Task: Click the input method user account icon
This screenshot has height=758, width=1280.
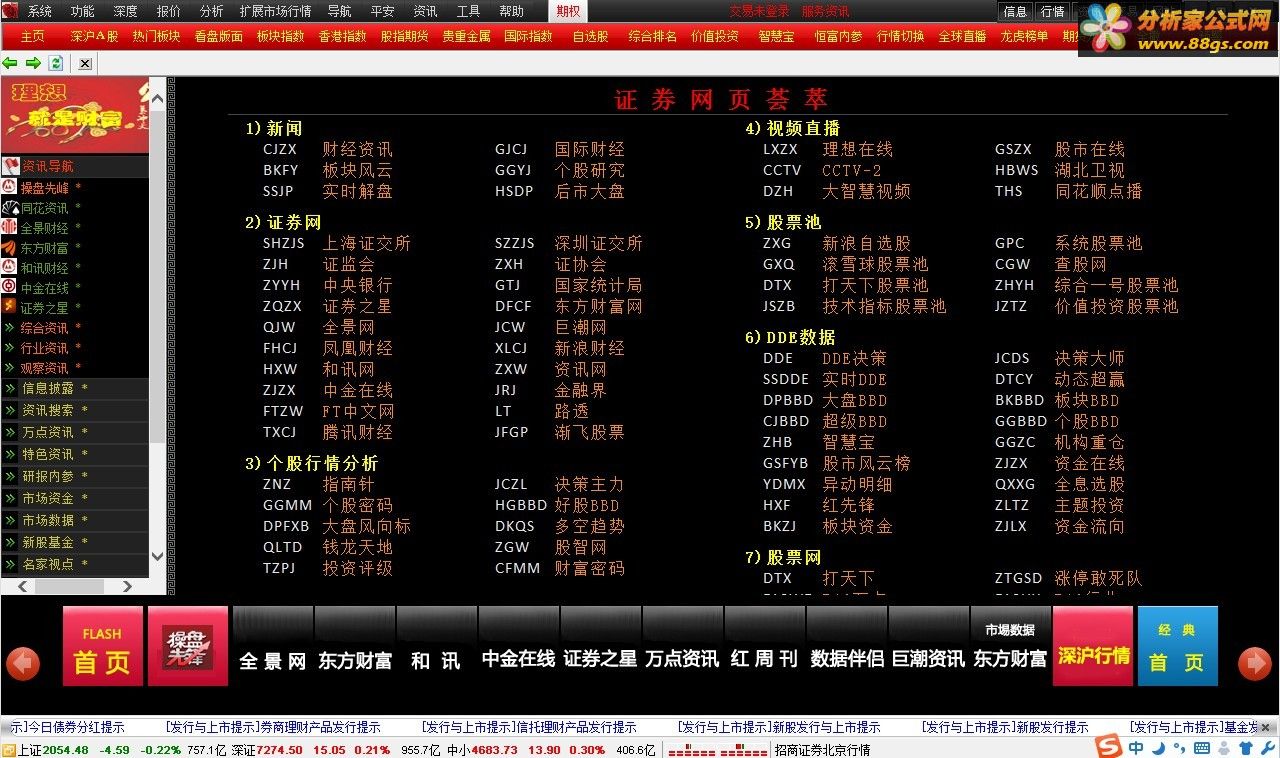Action: (1224, 748)
